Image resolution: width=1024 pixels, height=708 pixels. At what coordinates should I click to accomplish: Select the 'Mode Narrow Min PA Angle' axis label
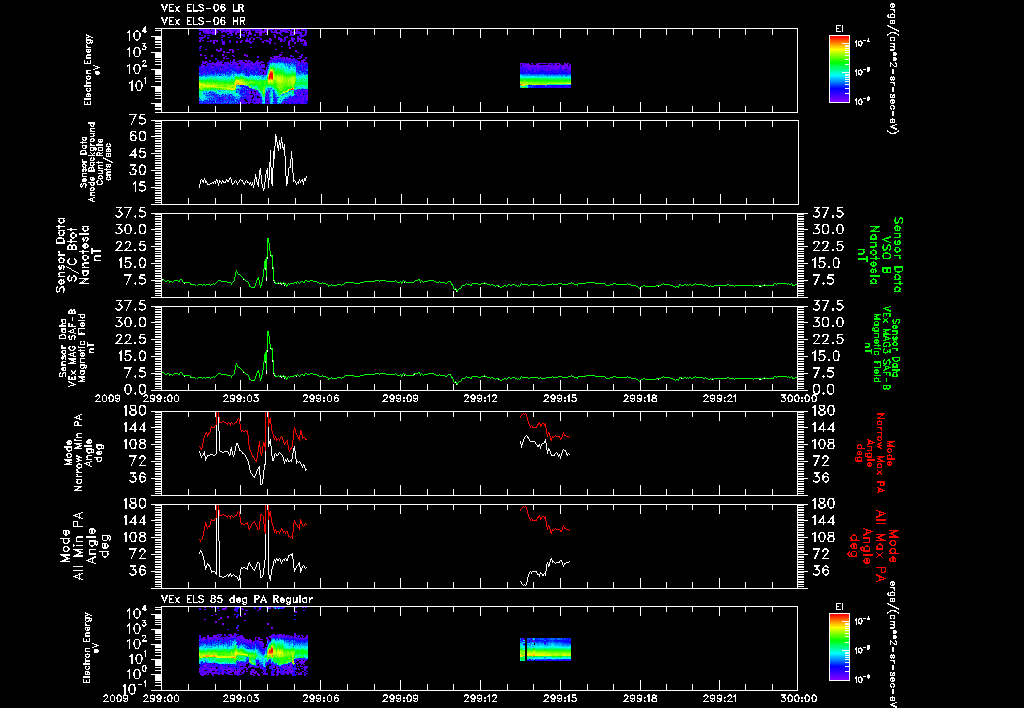[x=84, y=451]
